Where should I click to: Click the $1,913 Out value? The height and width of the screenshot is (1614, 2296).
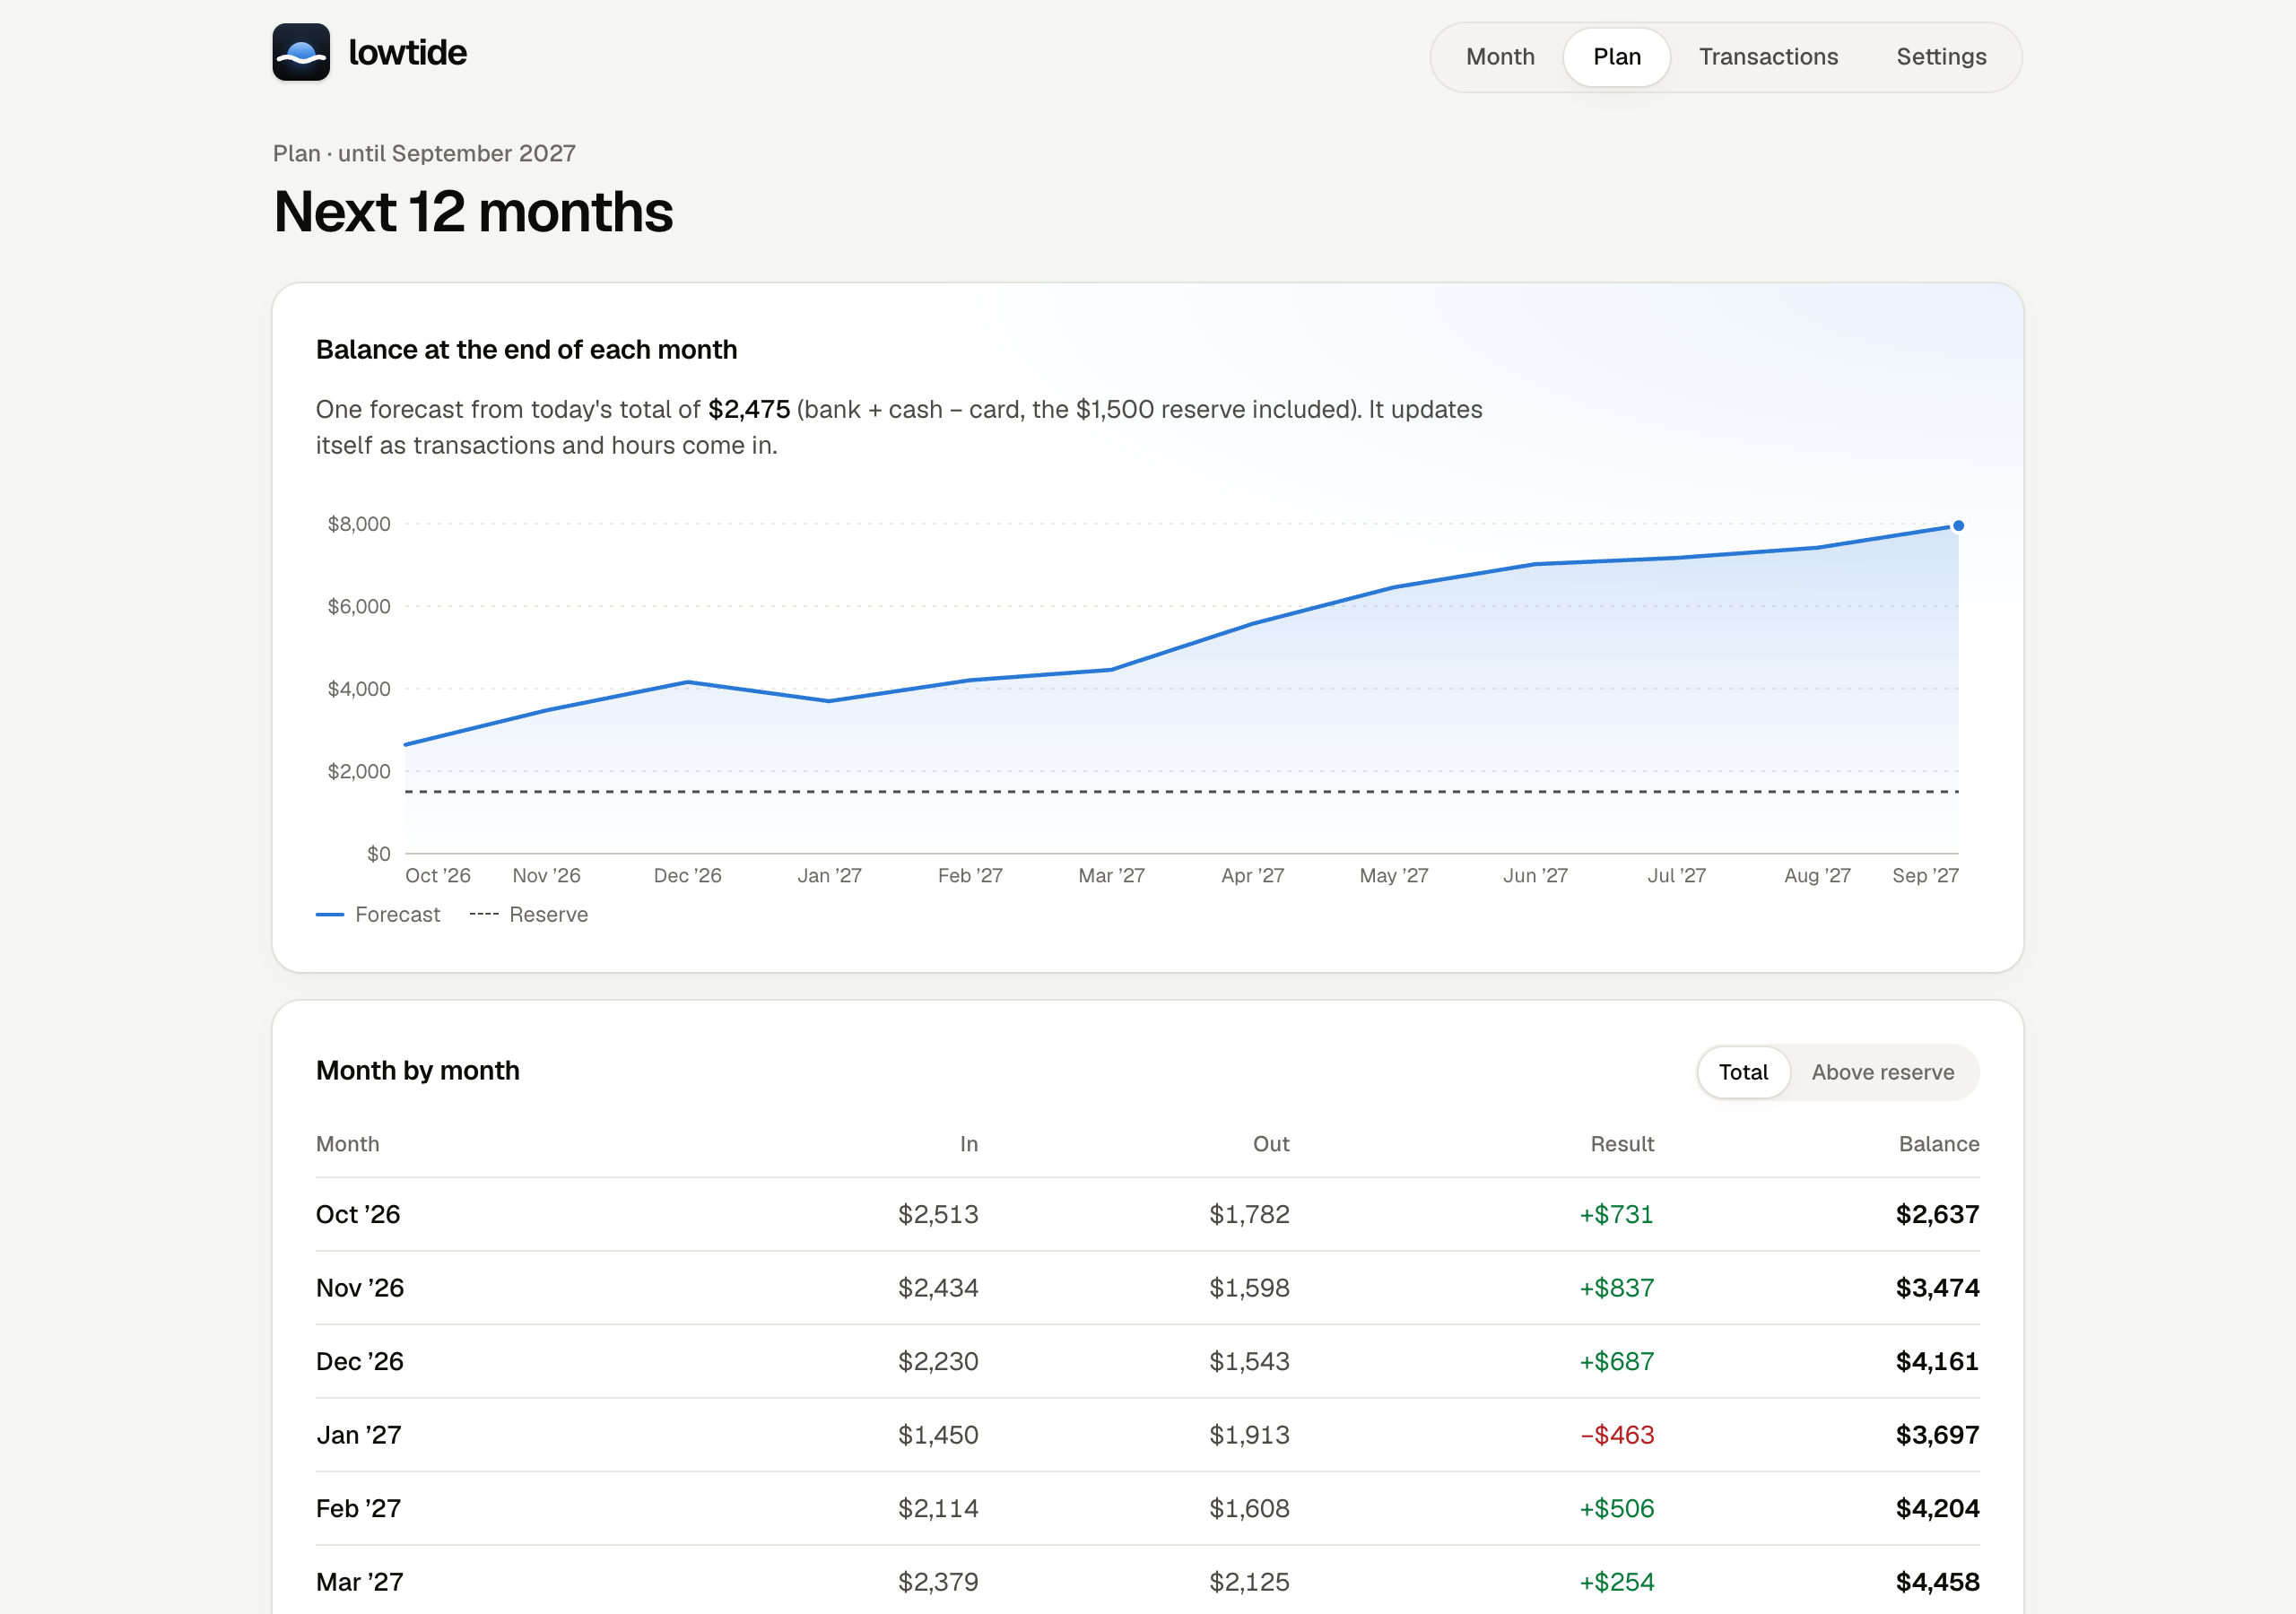click(1249, 1435)
